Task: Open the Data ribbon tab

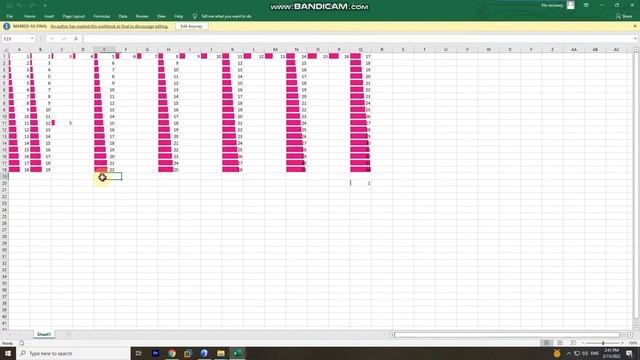Action: click(x=123, y=16)
